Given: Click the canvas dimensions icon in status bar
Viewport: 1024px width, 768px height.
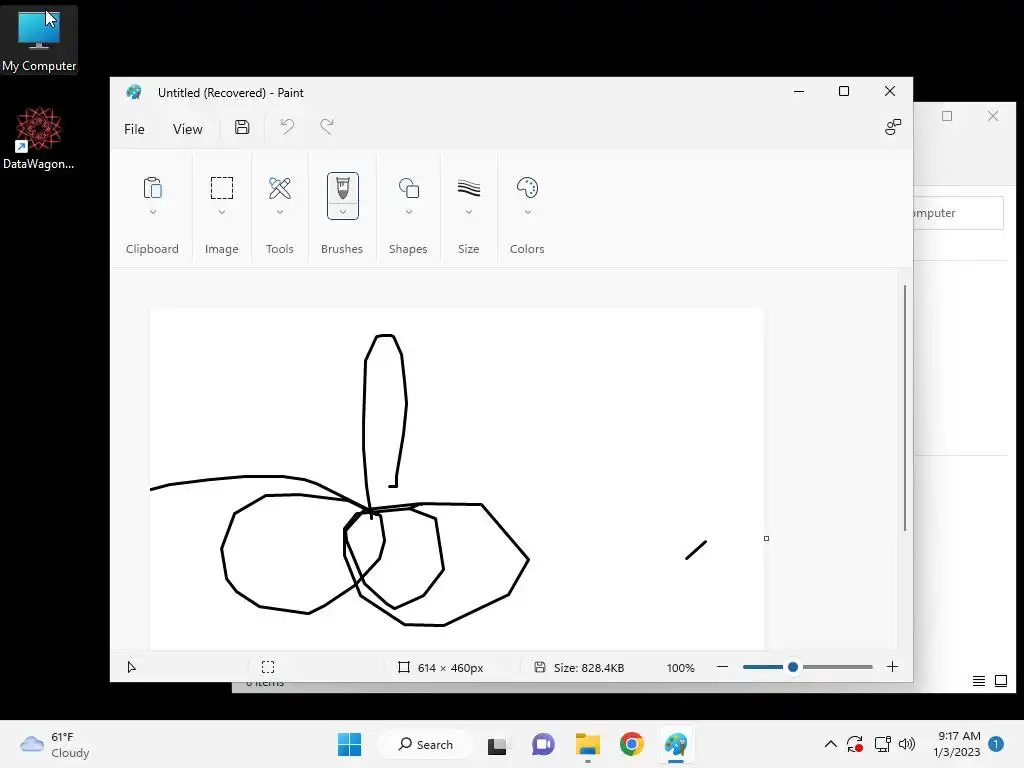Looking at the screenshot, I should [404, 667].
